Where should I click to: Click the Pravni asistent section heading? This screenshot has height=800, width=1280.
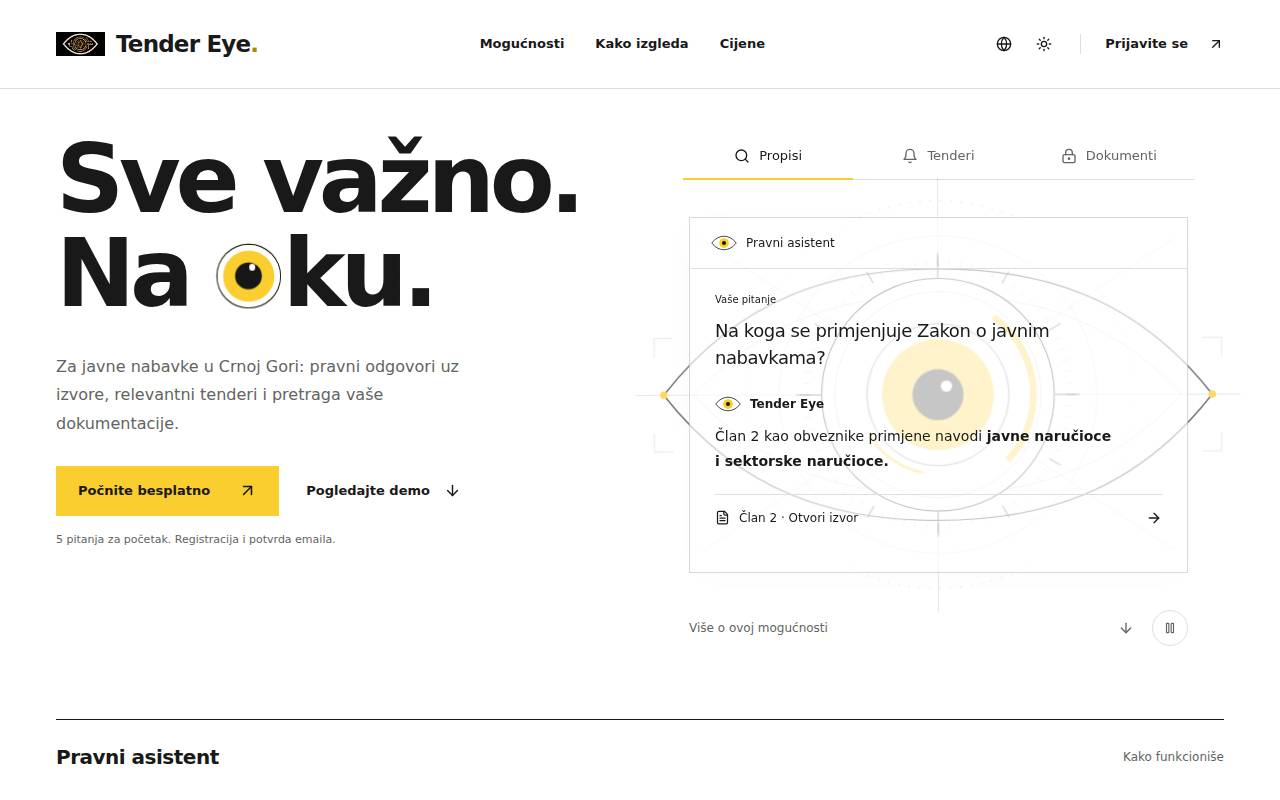[x=138, y=757]
